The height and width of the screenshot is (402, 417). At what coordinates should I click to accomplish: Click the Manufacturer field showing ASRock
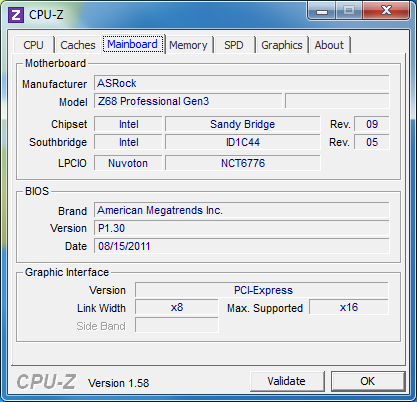242,83
